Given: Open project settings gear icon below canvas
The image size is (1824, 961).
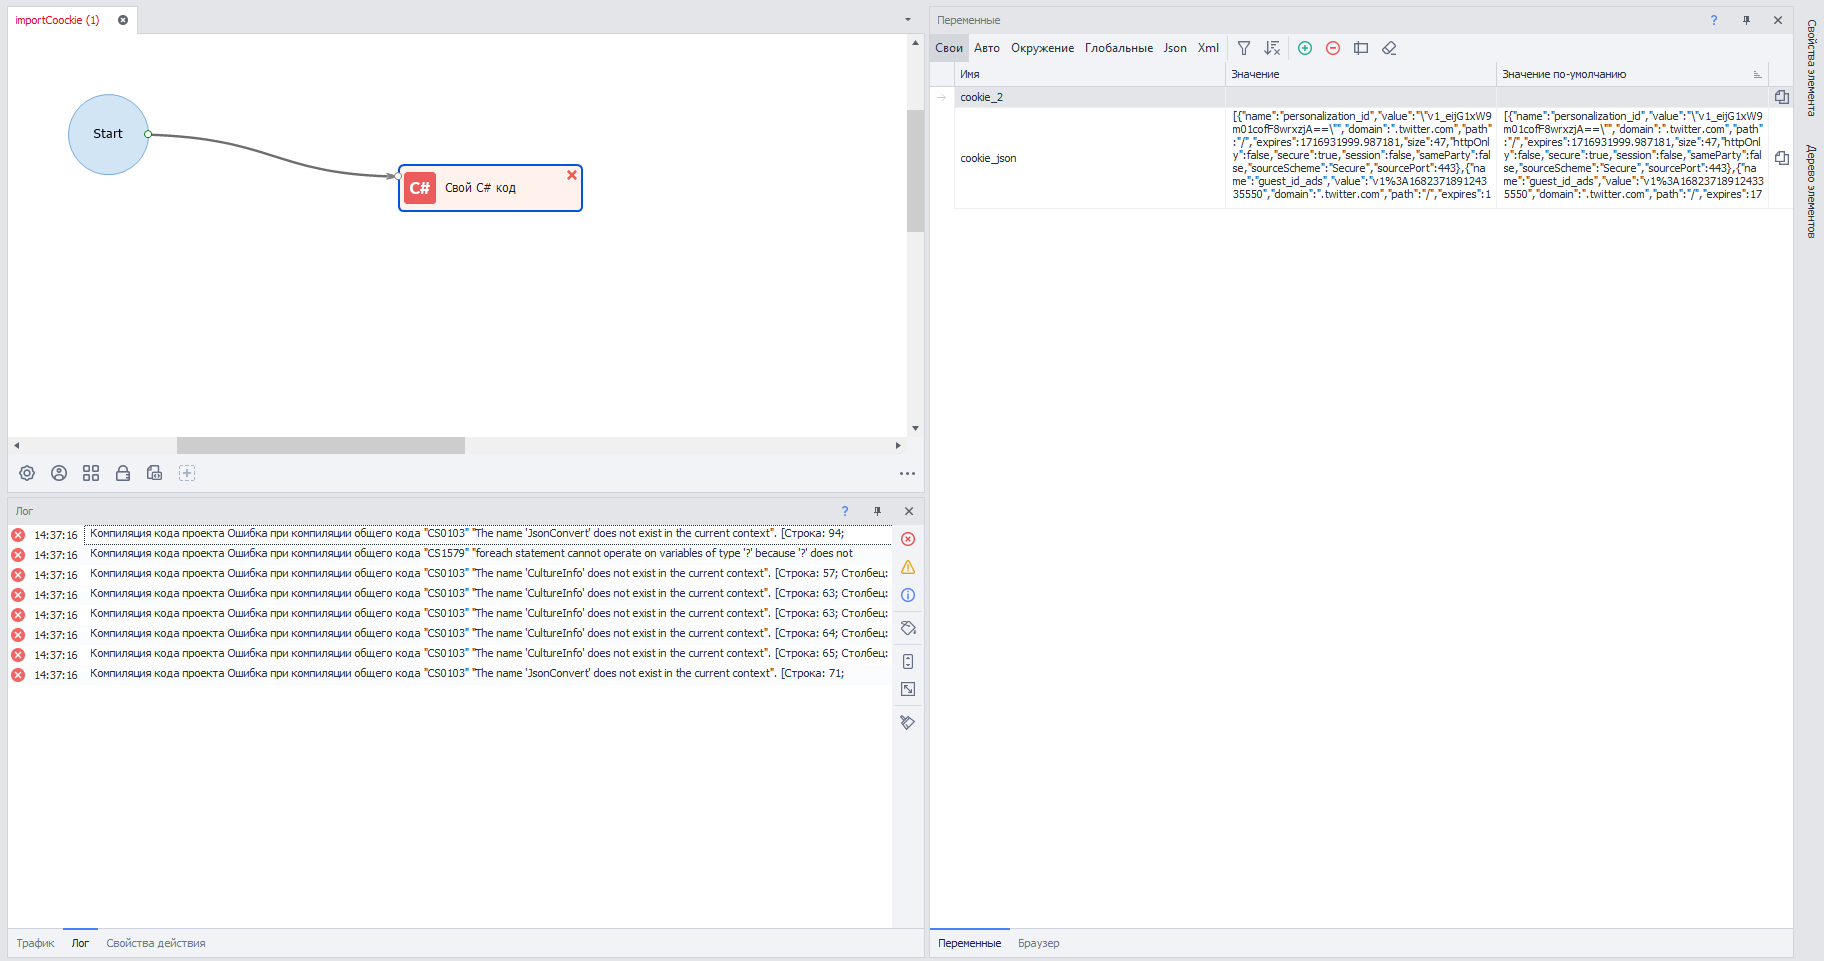Looking at the screenshot, I should point(27,473).
